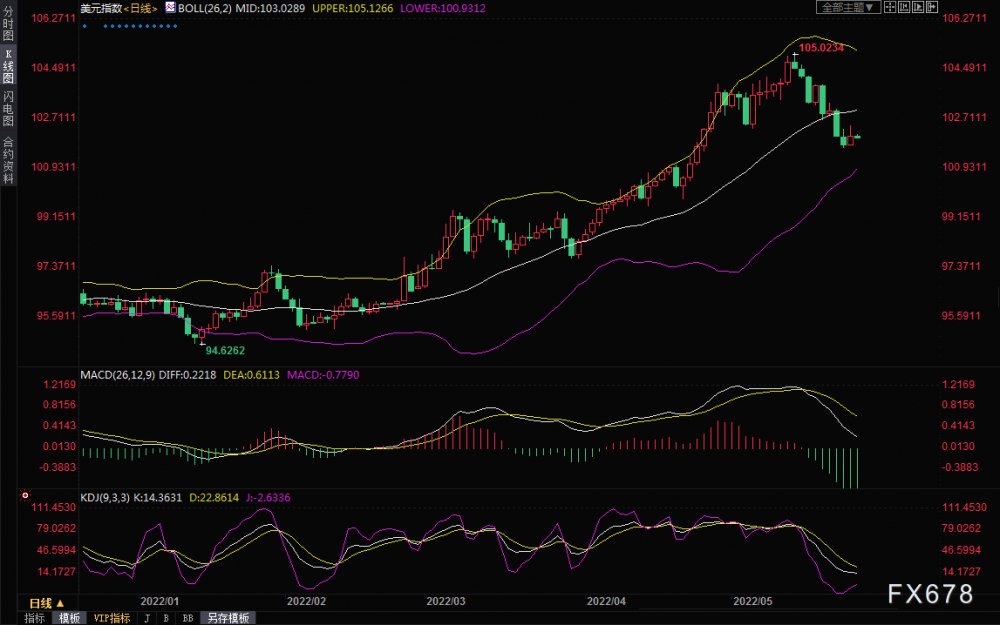Click the first blue dot marker
The image size is (1000, 625).
pyautogui.click(x=85, y=26)
